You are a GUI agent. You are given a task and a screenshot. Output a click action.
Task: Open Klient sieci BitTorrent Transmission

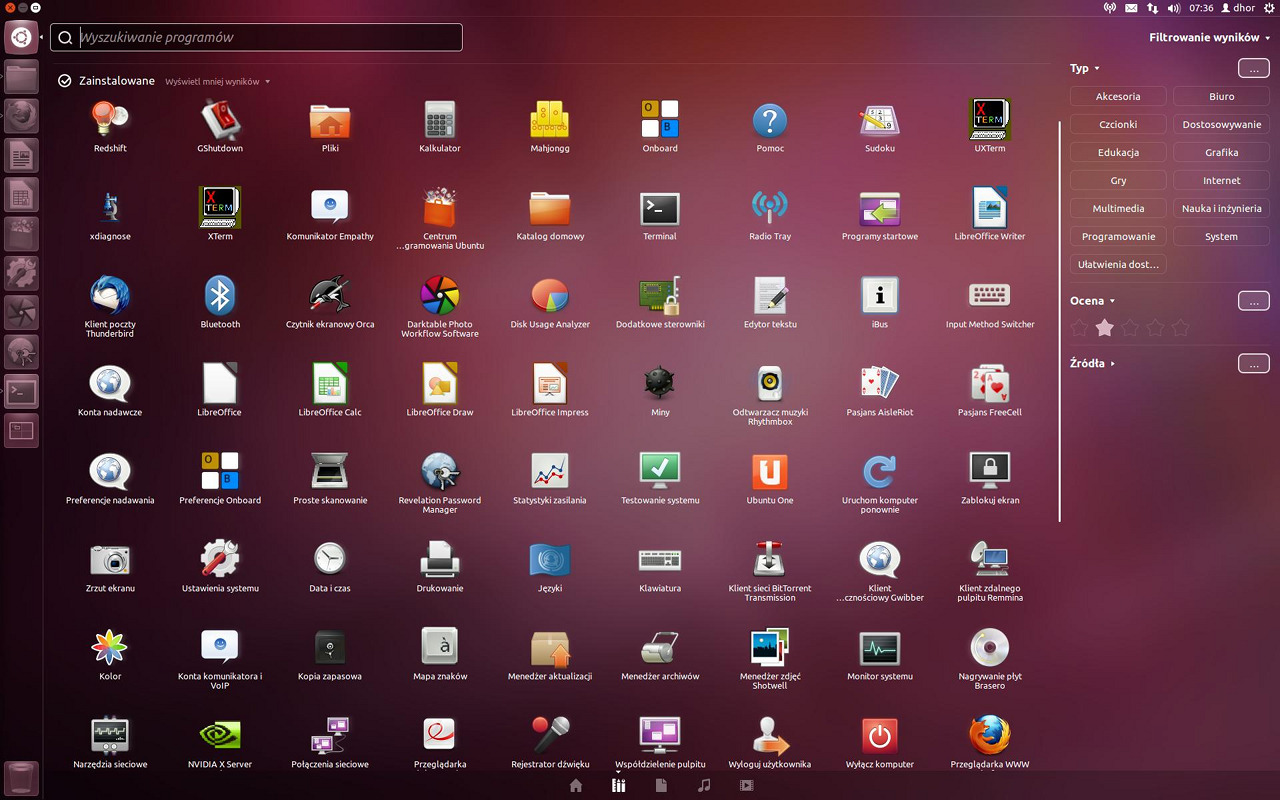point(770,571)
